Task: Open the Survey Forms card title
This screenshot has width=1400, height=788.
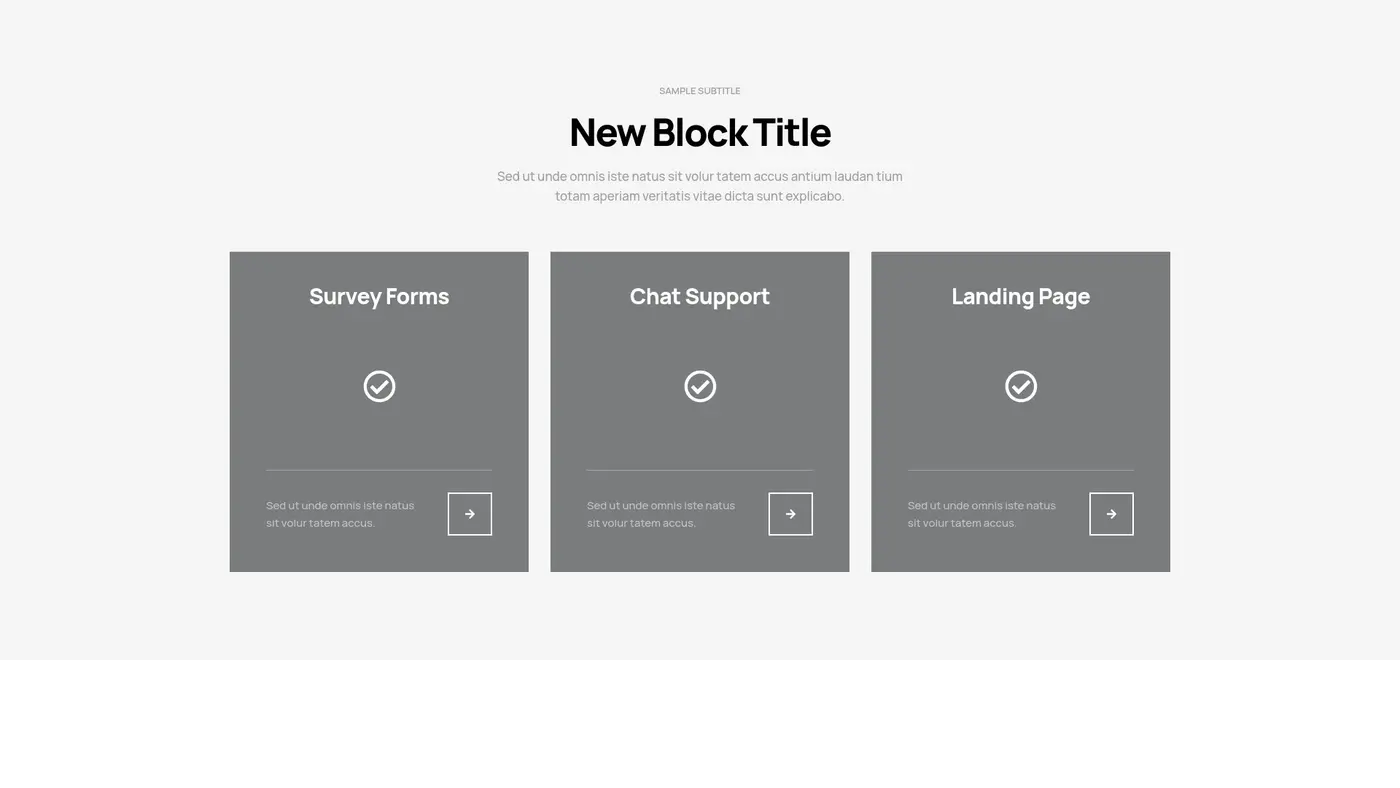Action: pyautogui.click(x=379, y=296)
